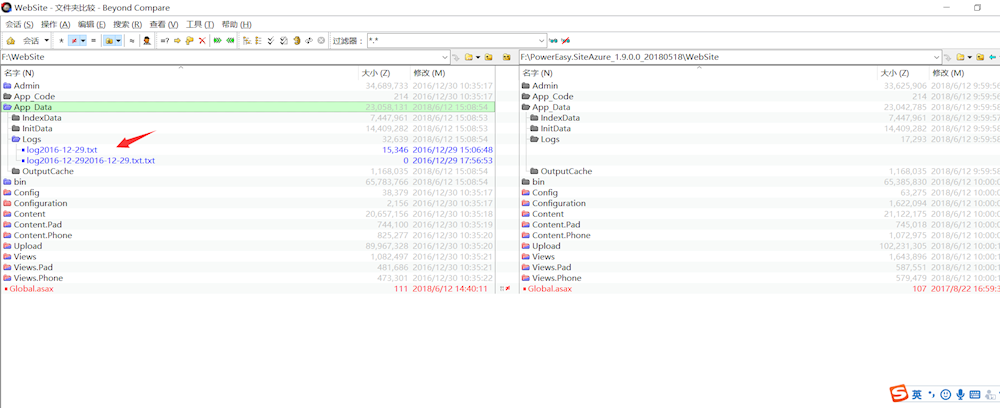Open the 工具 (T) menu
This screenshot has height=408, width=1000.
pos(200,24)
